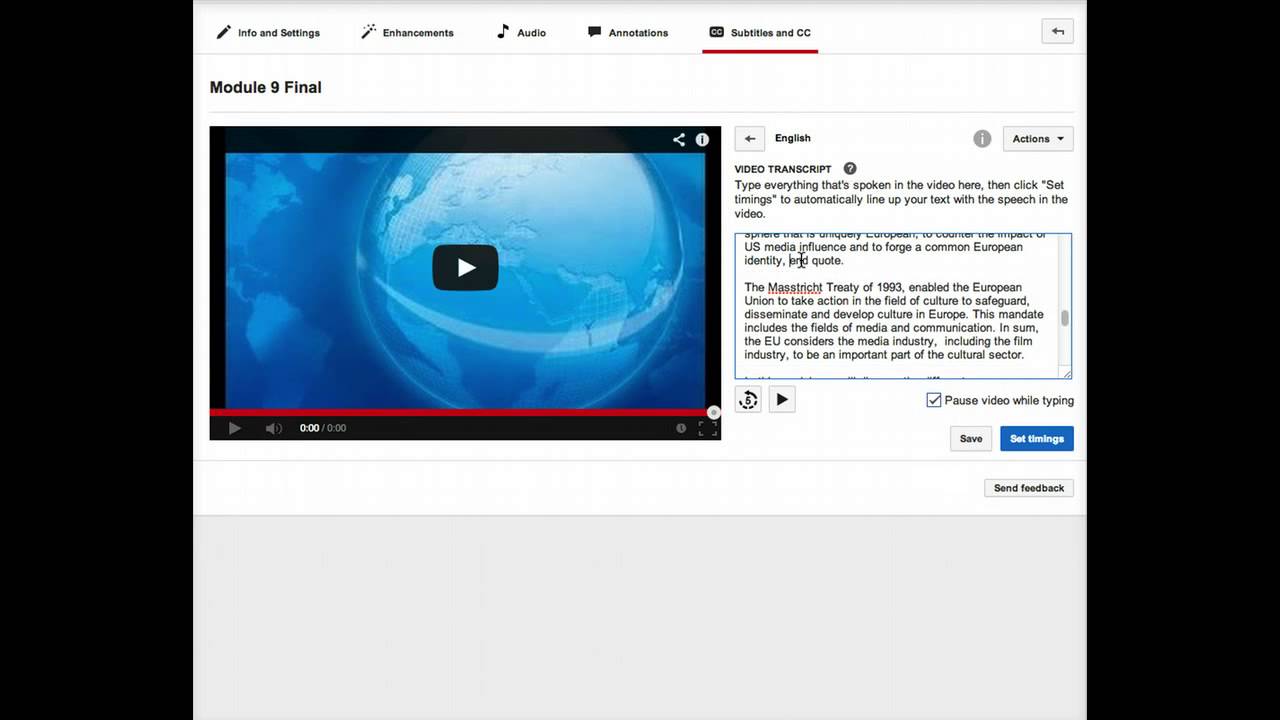Click the Send feedback button

tap(1029, 488)
